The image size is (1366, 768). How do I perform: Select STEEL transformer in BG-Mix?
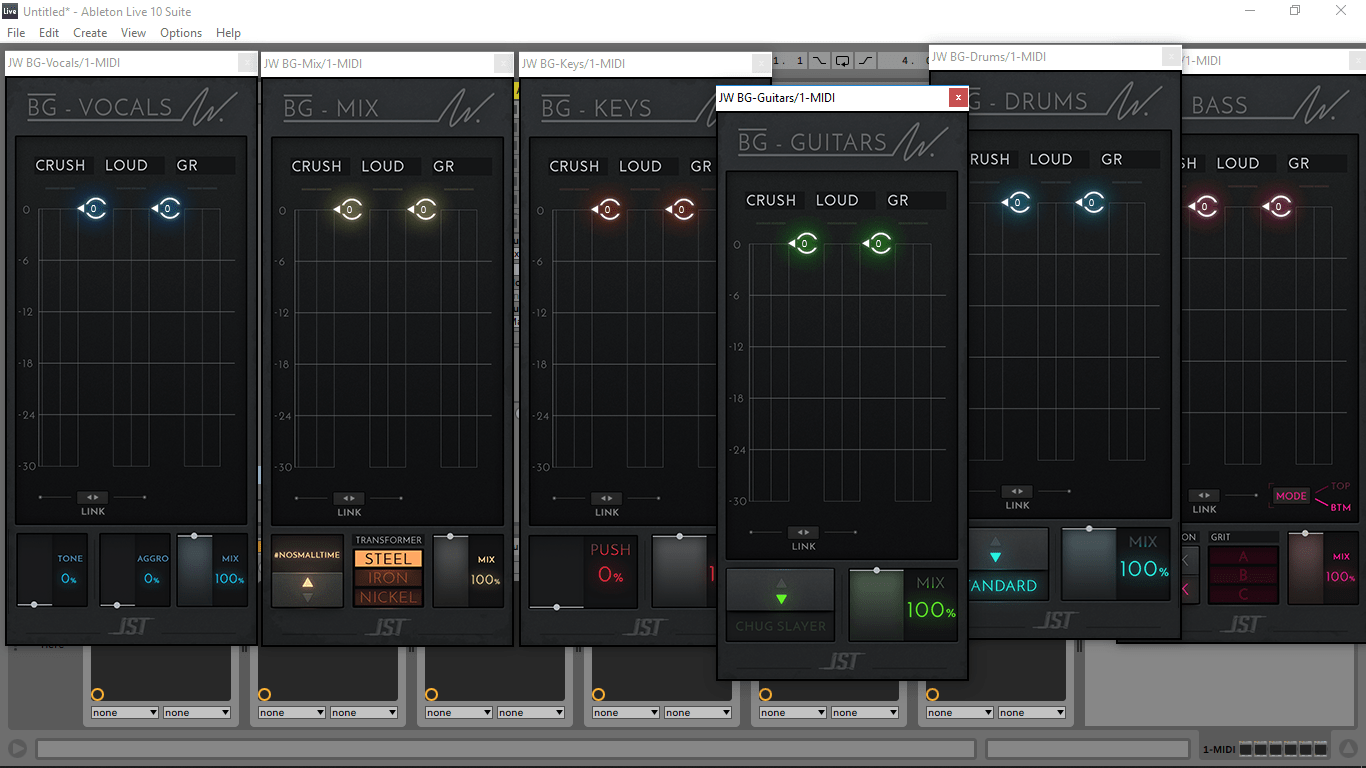(x=388, y=559)
